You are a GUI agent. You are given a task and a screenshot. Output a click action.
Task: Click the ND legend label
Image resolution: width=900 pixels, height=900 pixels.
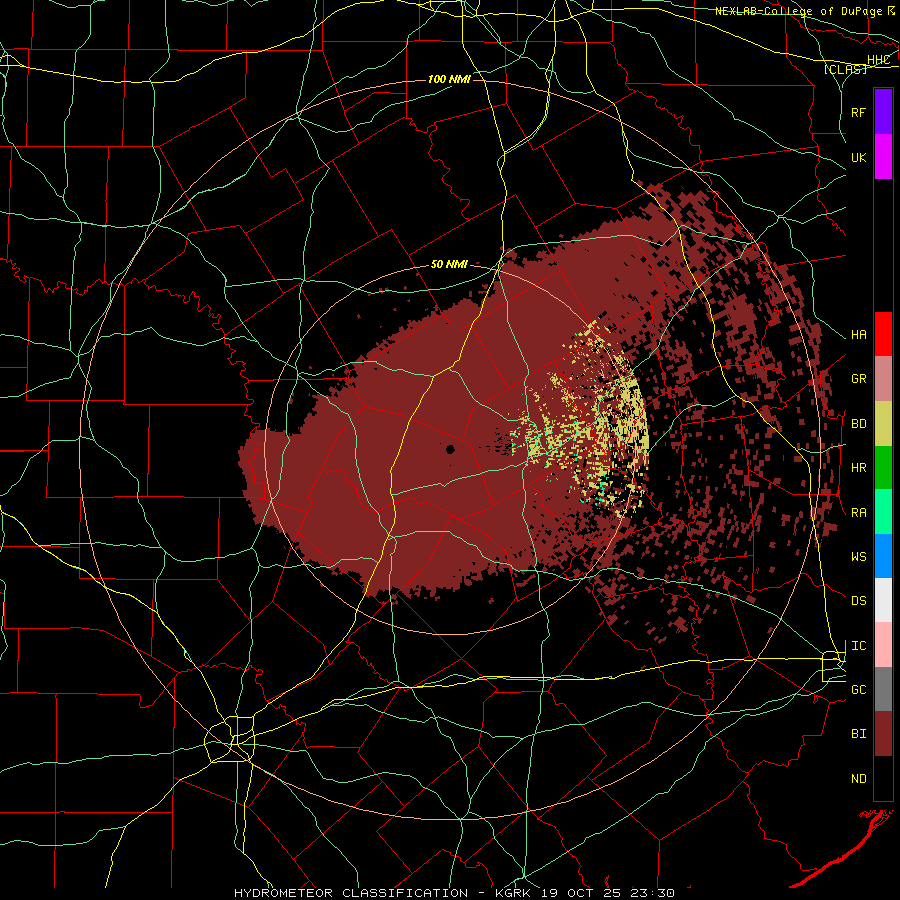(858, 779)
